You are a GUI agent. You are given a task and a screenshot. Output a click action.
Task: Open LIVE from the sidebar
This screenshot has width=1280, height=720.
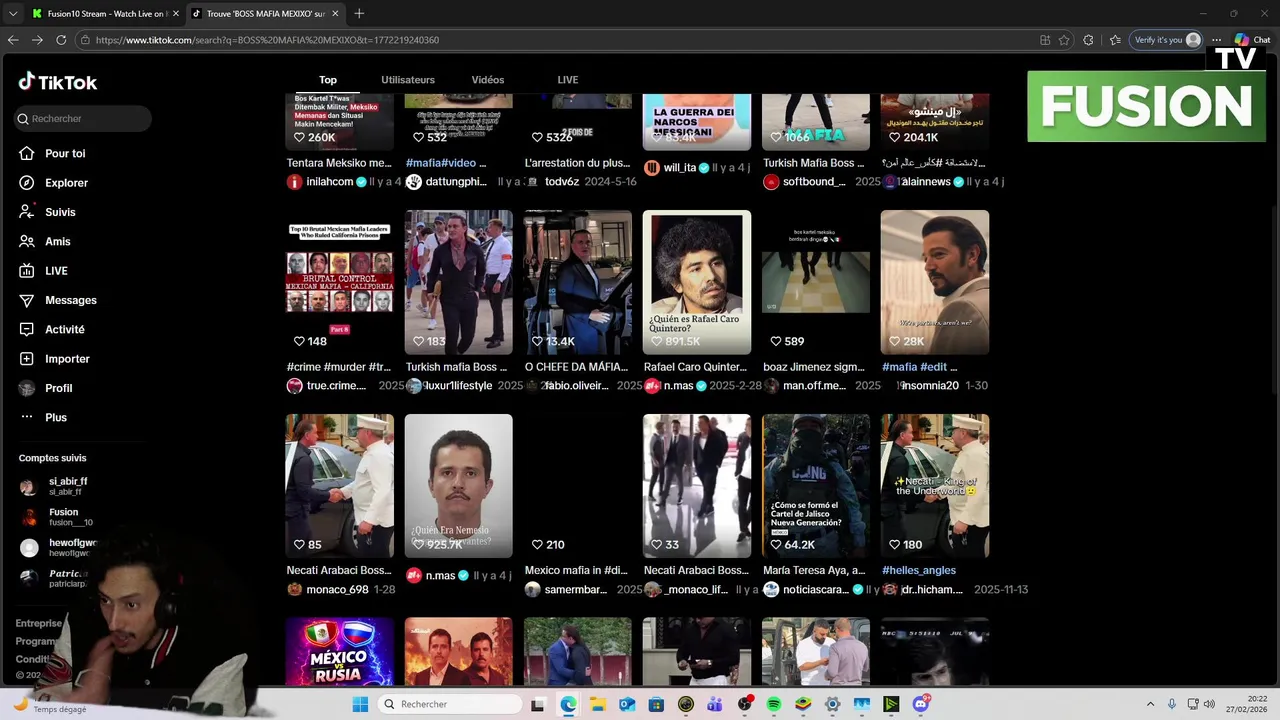(x=56, y=271)
